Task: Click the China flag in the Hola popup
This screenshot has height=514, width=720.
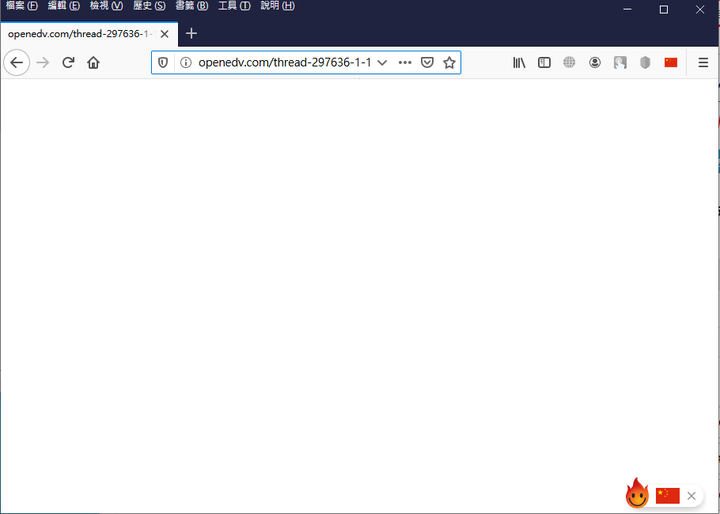Action: 668,496
